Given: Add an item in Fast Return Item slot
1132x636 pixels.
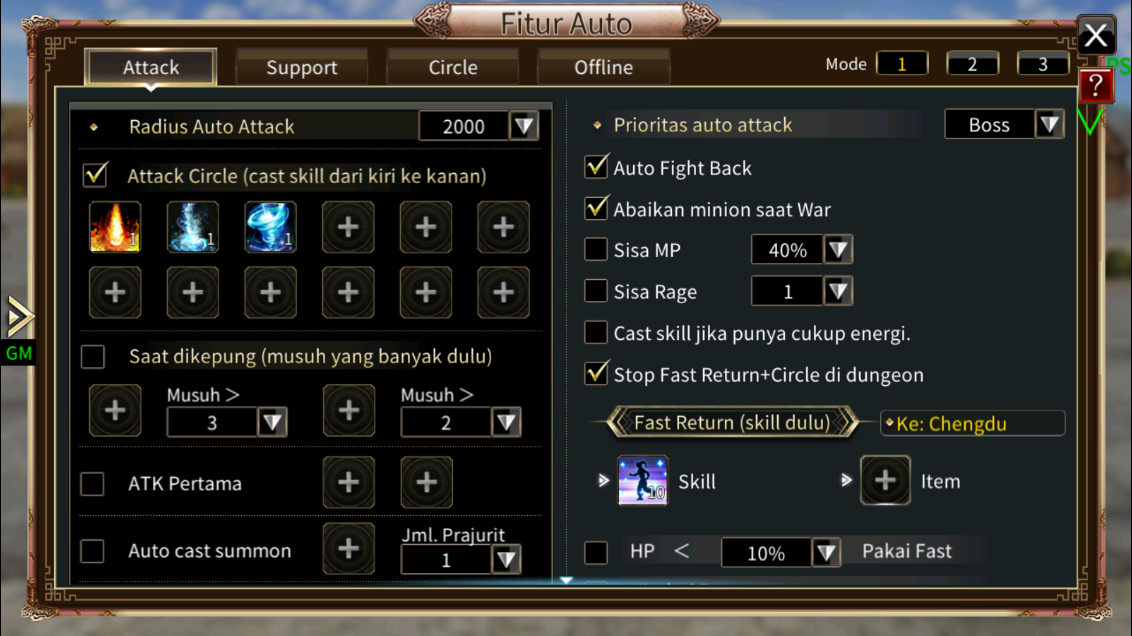Looking at the screenshot, I should pyautogui.click(x=885, y=480).
